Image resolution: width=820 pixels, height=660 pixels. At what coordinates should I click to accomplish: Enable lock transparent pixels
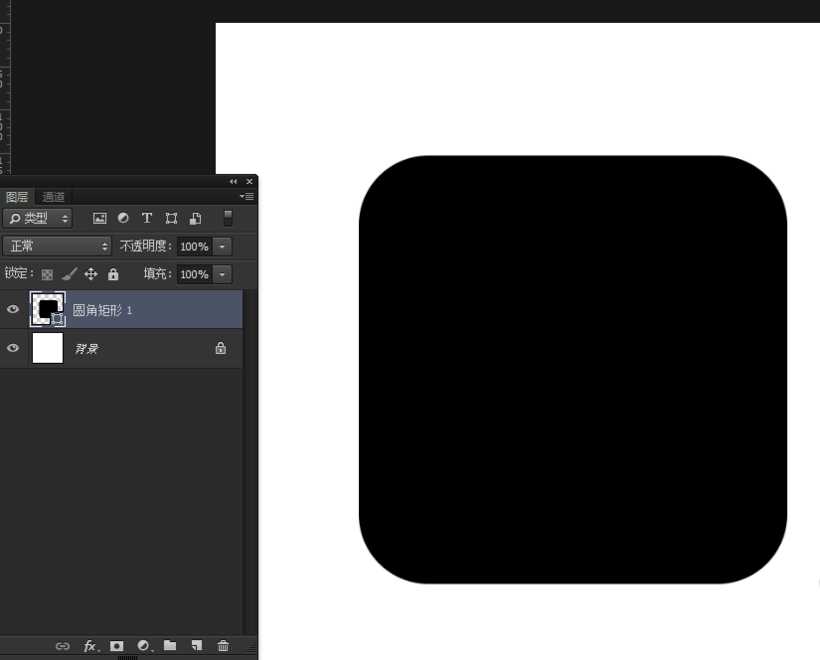pyautogui.click(x=47, y=274)
